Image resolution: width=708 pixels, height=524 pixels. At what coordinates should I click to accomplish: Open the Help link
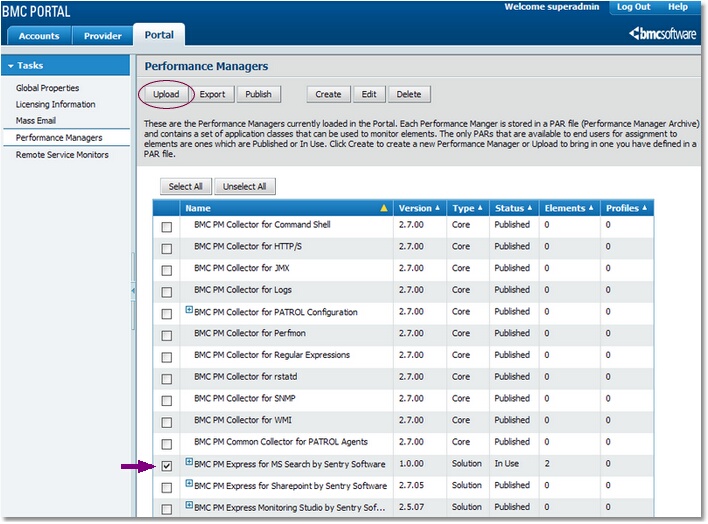click(678, 7)
